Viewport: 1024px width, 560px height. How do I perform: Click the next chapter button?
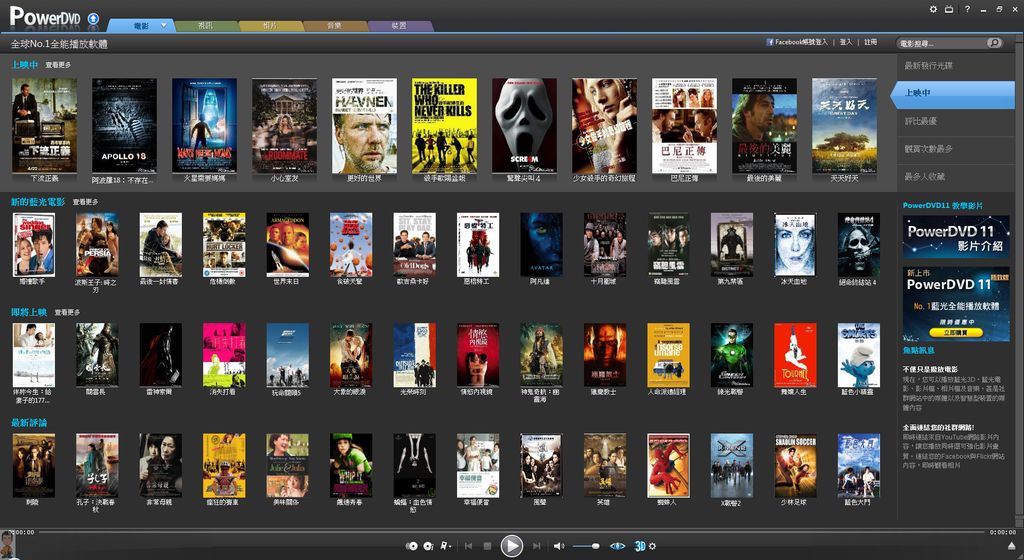click(x=536, y=546)
